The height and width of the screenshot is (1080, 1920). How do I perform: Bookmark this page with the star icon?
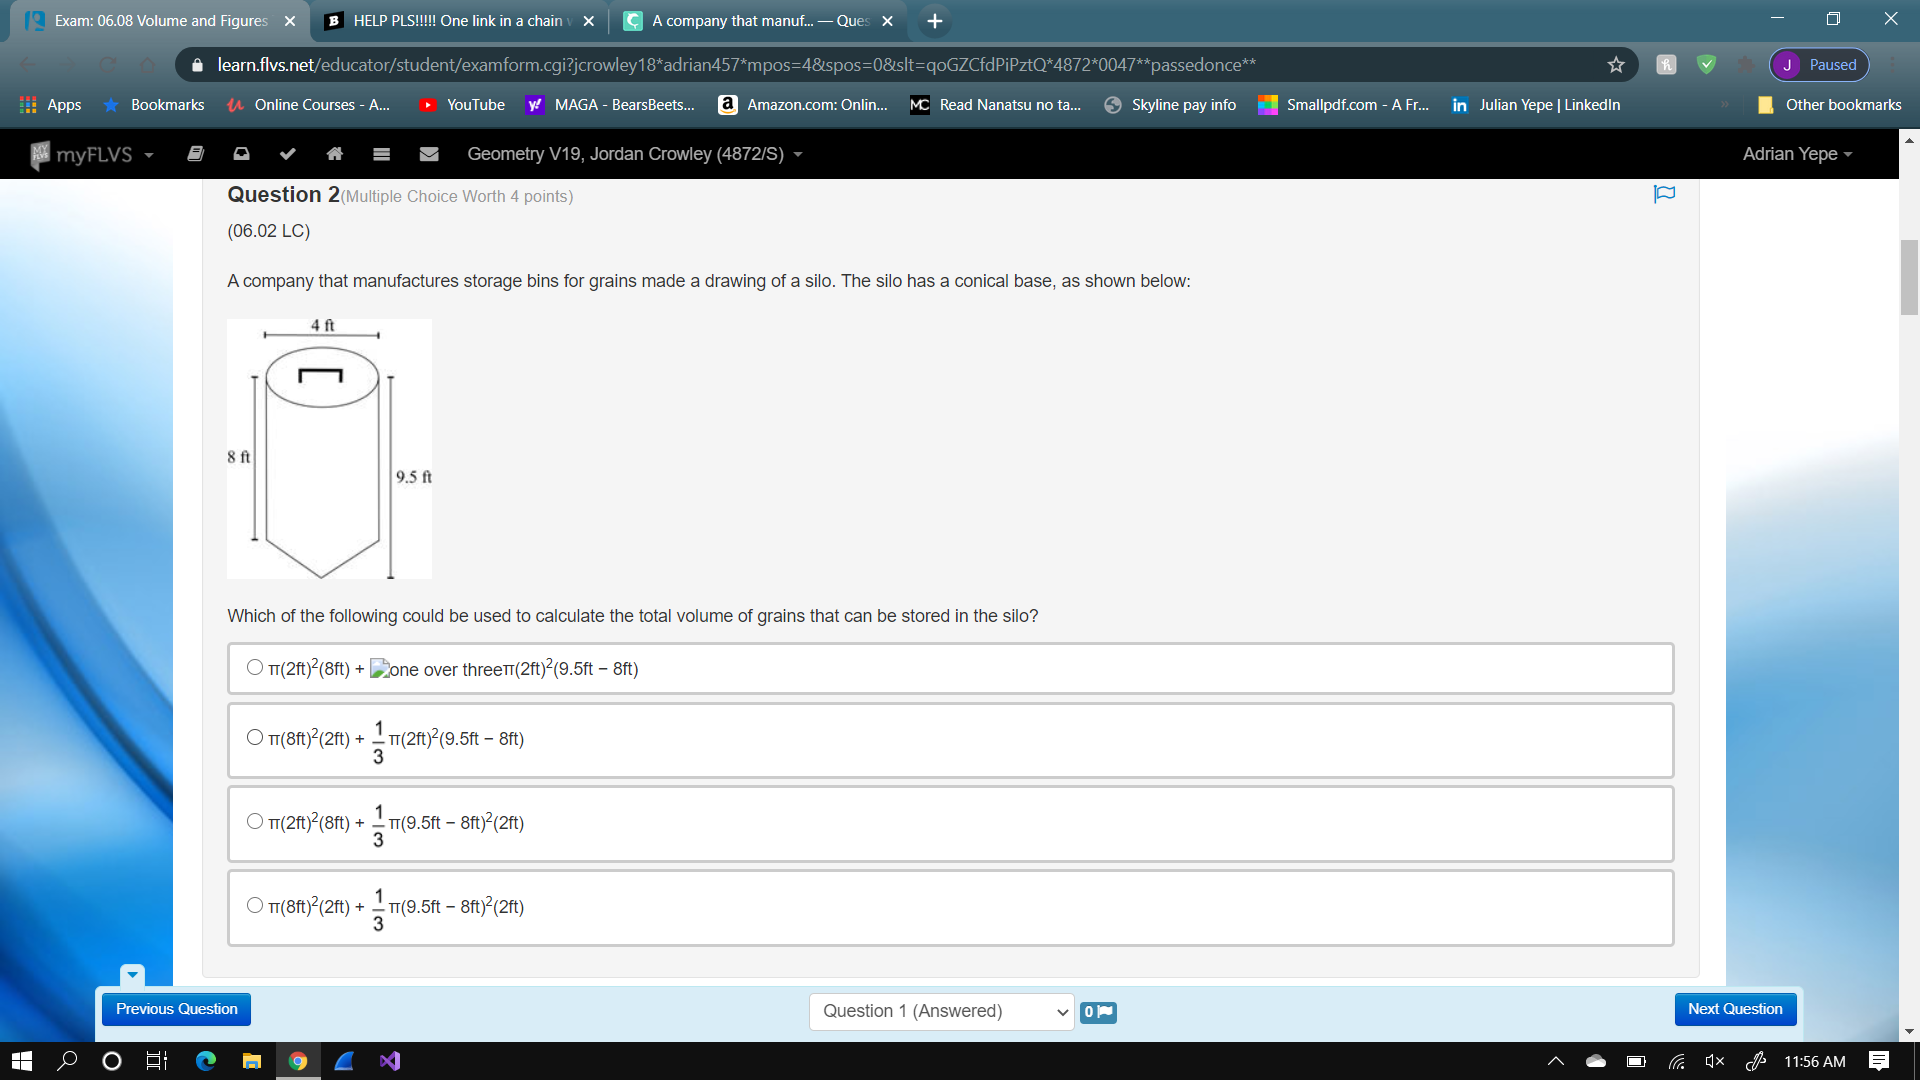(x=1616, y=65)
